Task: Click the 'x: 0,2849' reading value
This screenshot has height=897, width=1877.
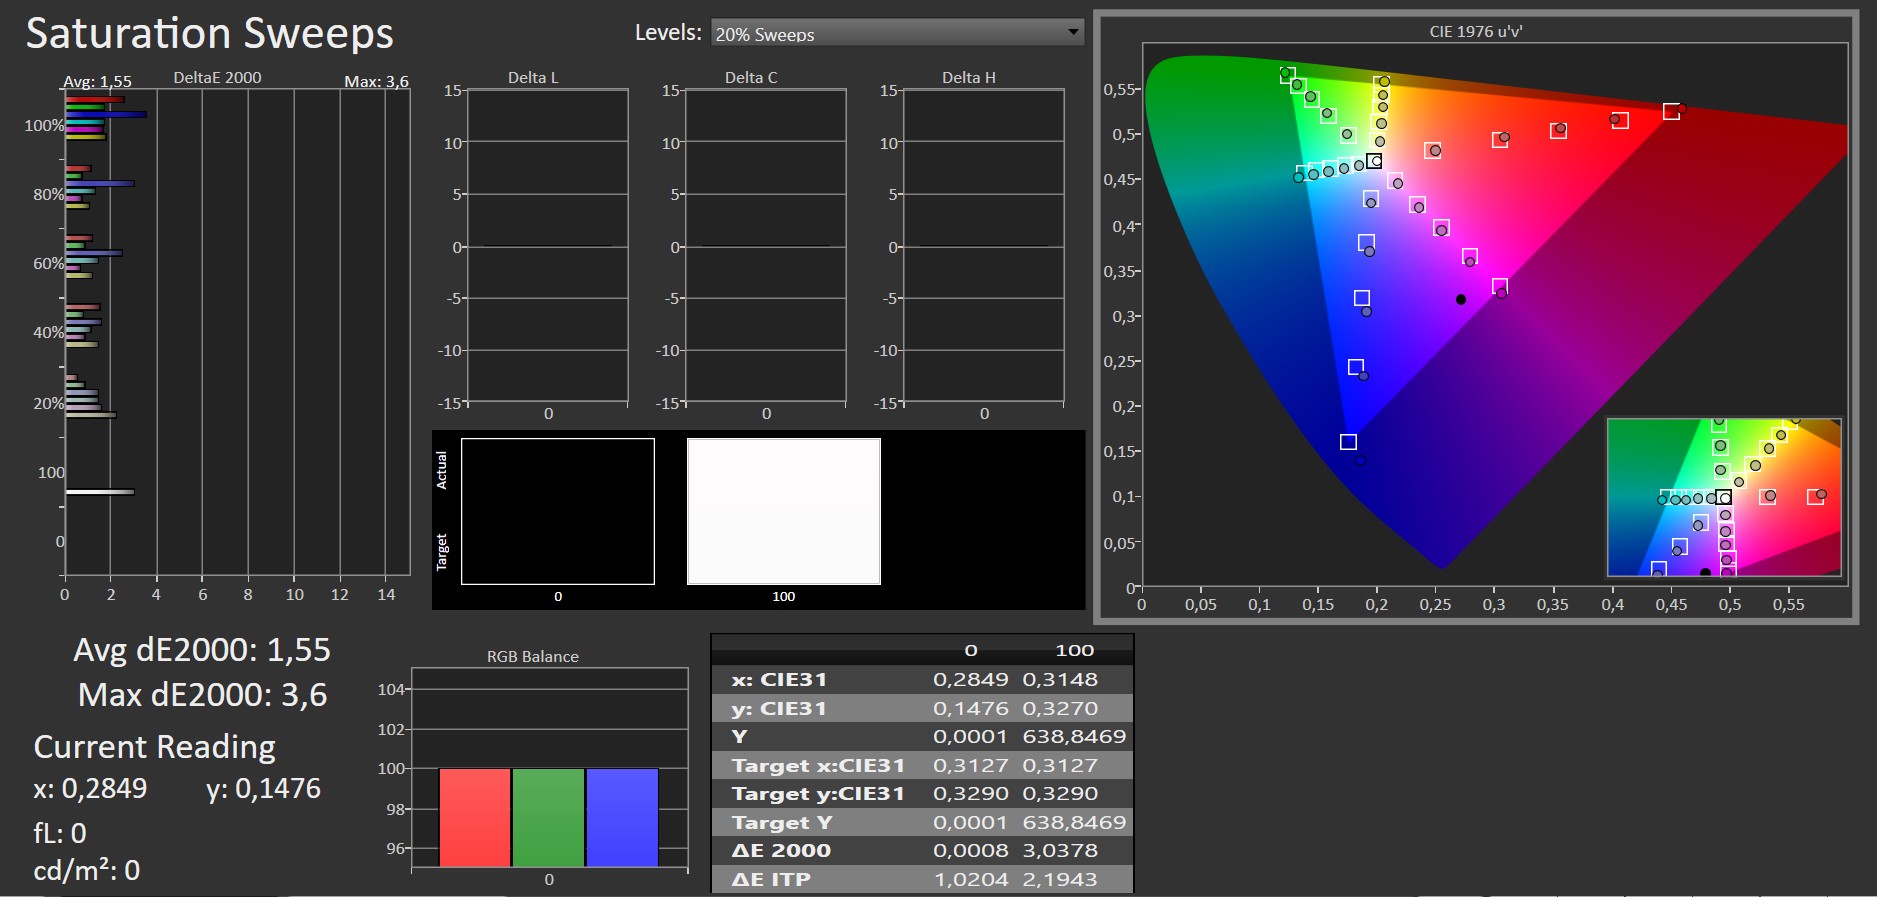Action: 90,789
